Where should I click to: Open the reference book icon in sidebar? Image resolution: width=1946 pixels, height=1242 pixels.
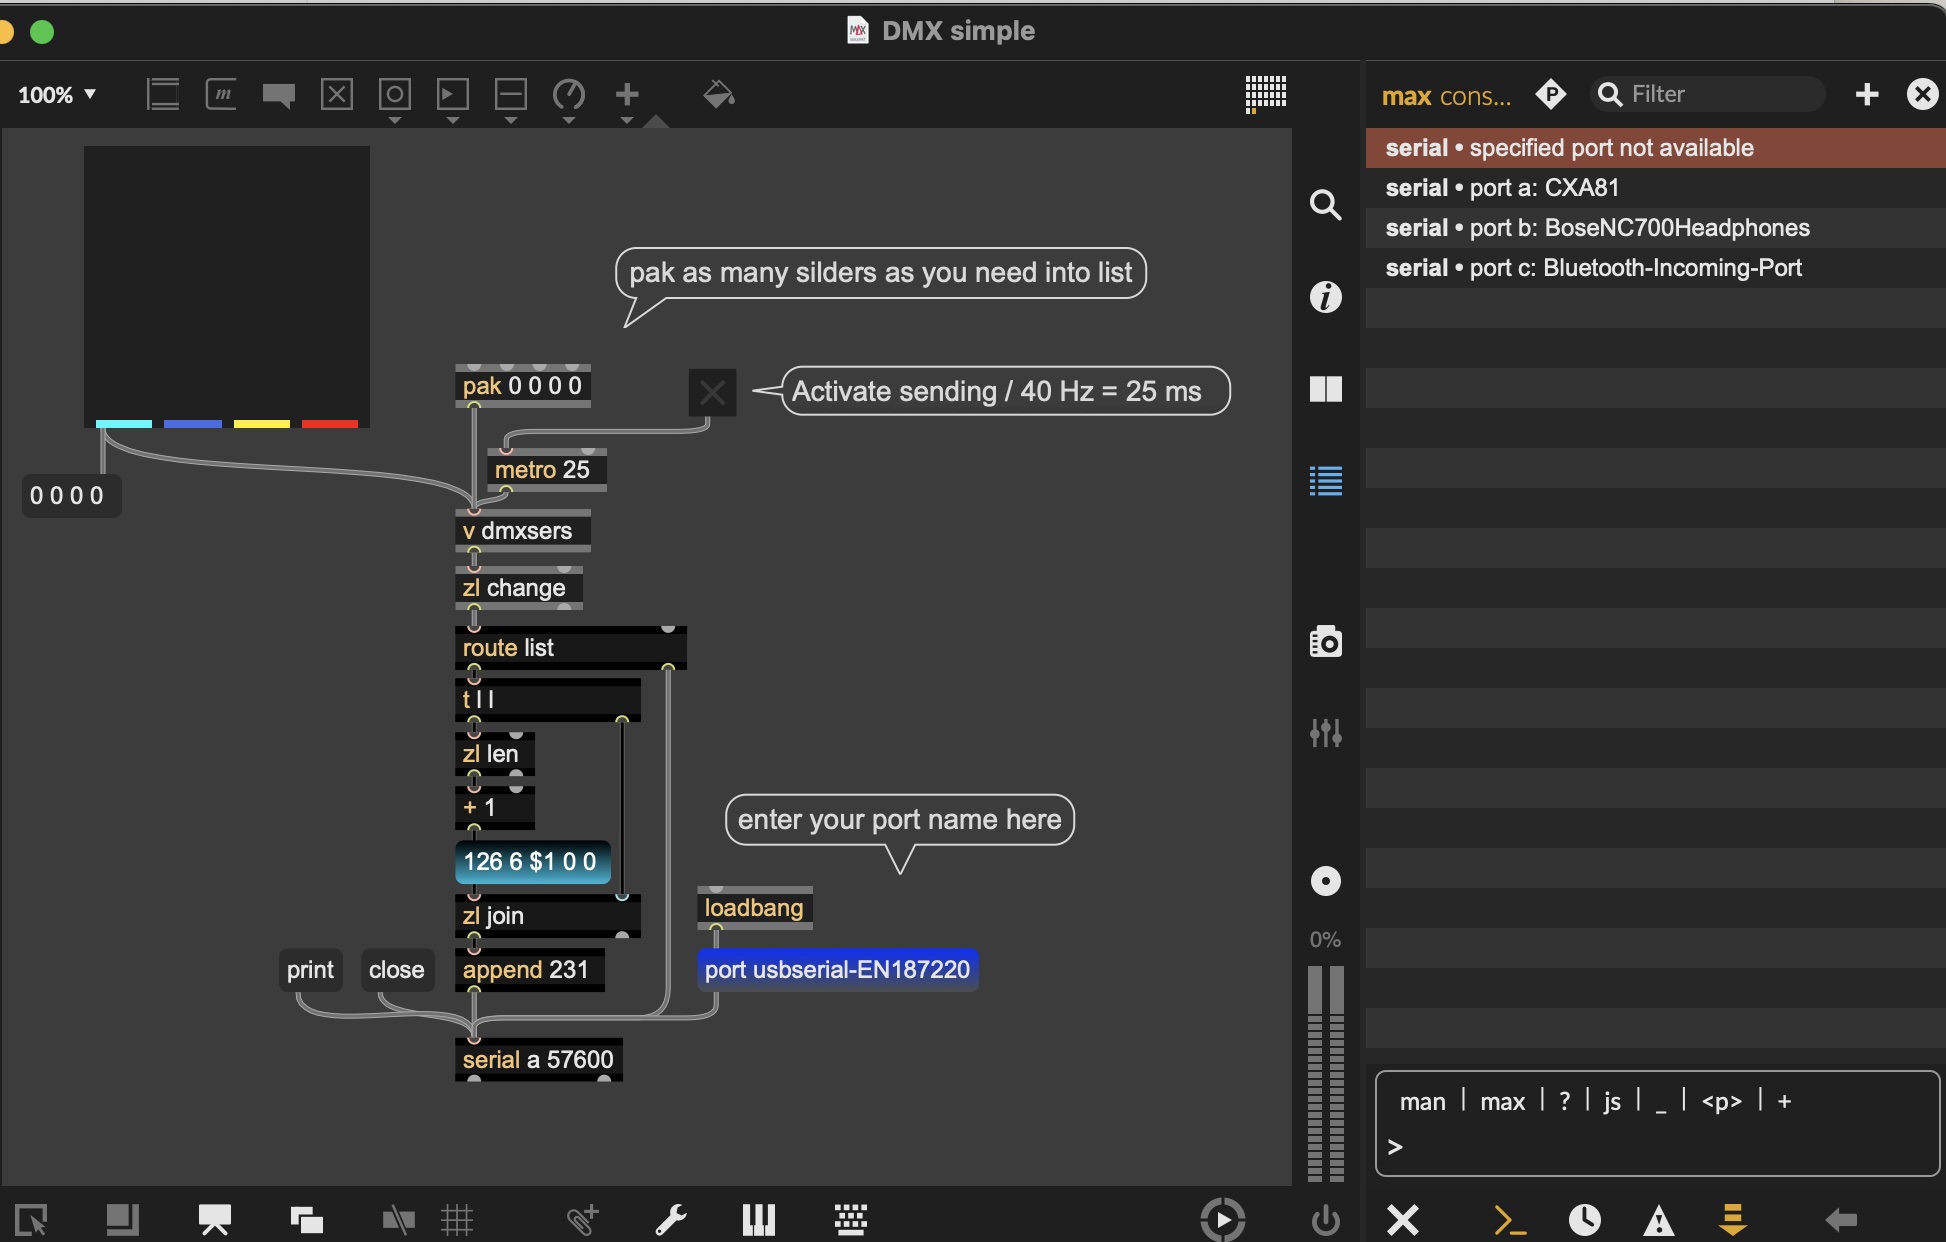click(1325, 389)
